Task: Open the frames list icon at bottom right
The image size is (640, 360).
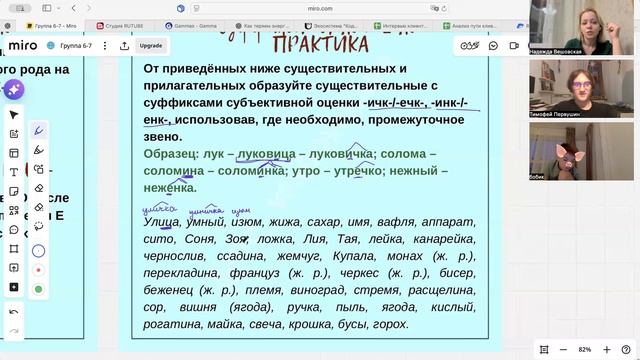Action: [544, 349]
